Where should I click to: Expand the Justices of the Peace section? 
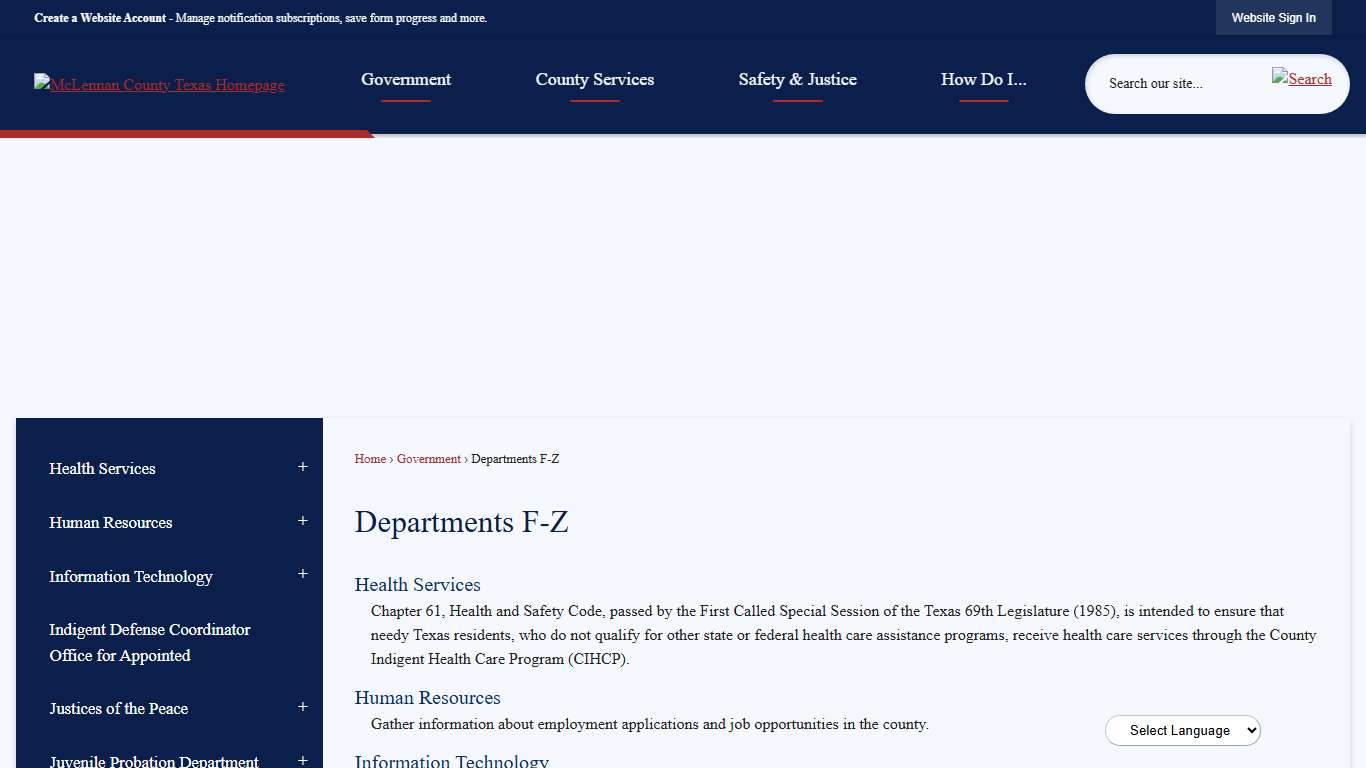[302, 707]
